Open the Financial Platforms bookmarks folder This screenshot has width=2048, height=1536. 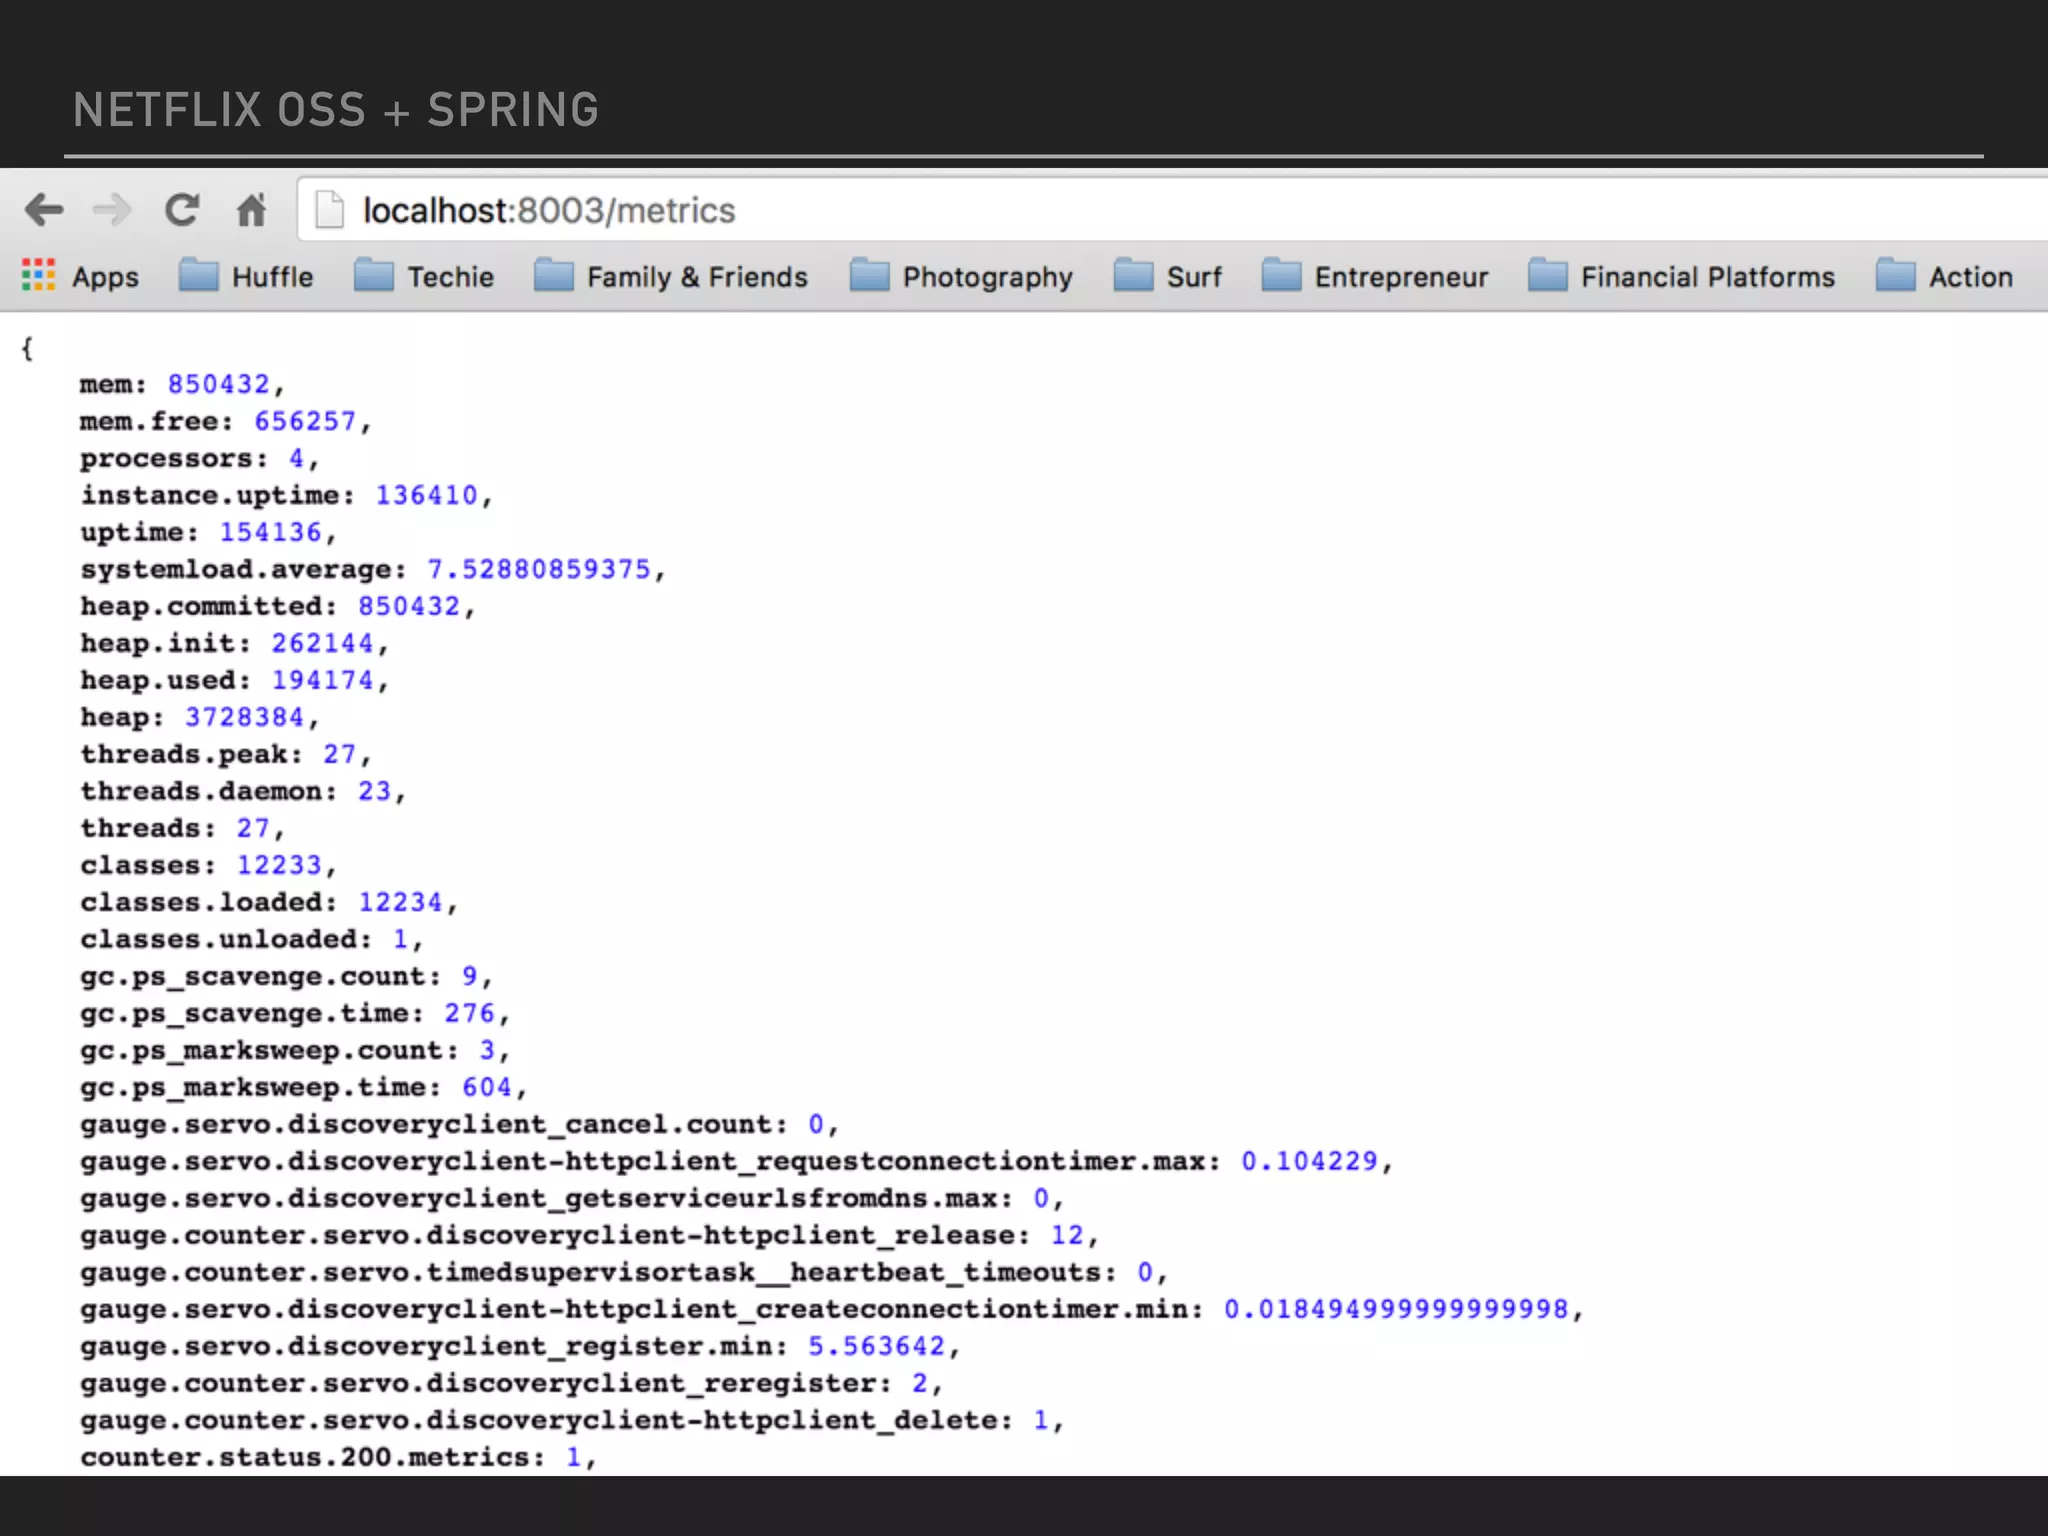coord(1682,276)
